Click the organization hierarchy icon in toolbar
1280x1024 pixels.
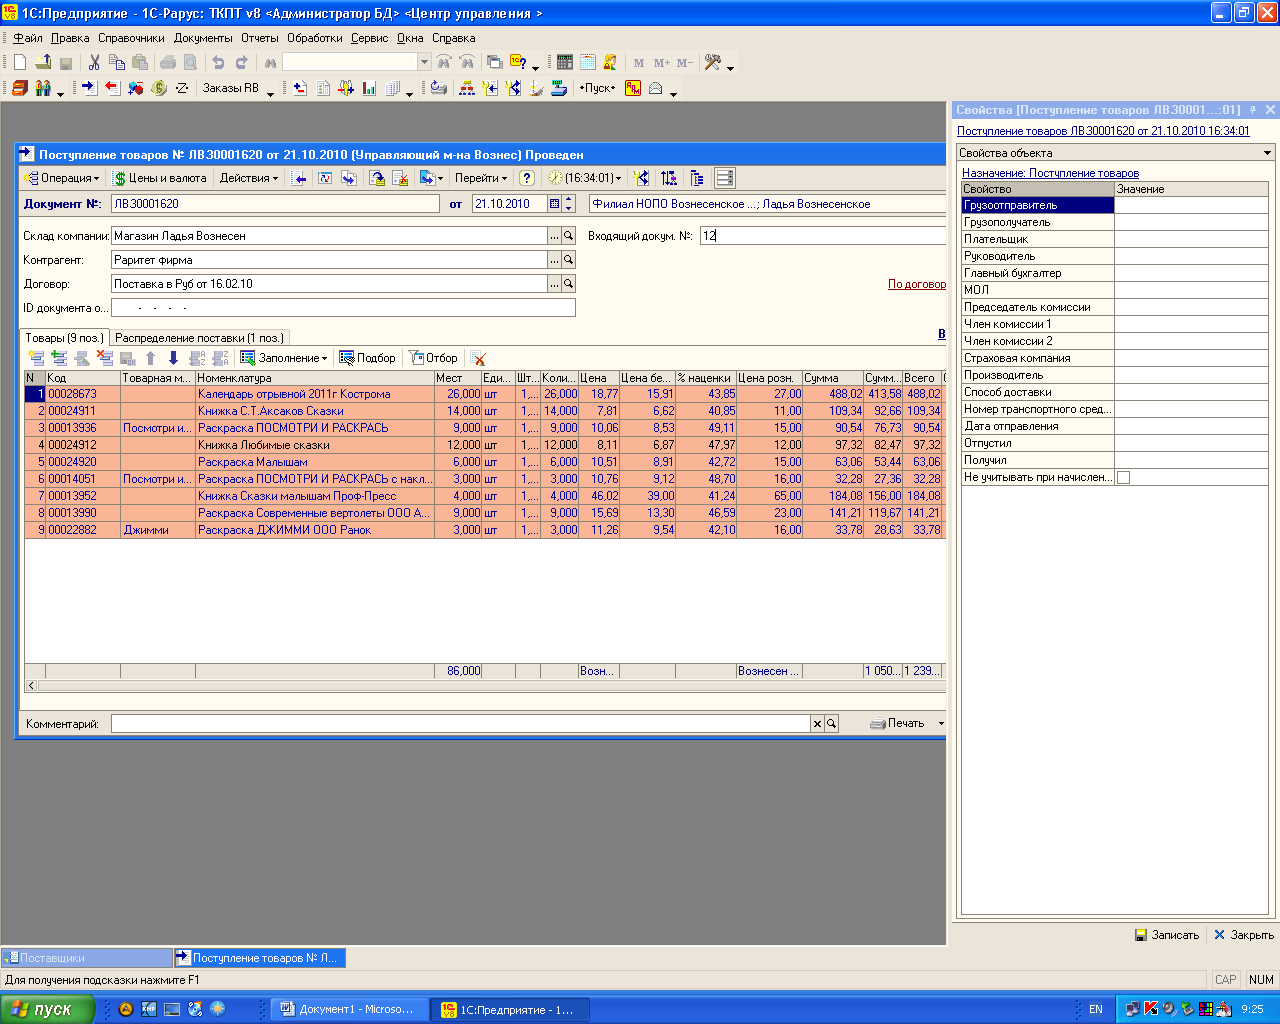pos(467,88)
